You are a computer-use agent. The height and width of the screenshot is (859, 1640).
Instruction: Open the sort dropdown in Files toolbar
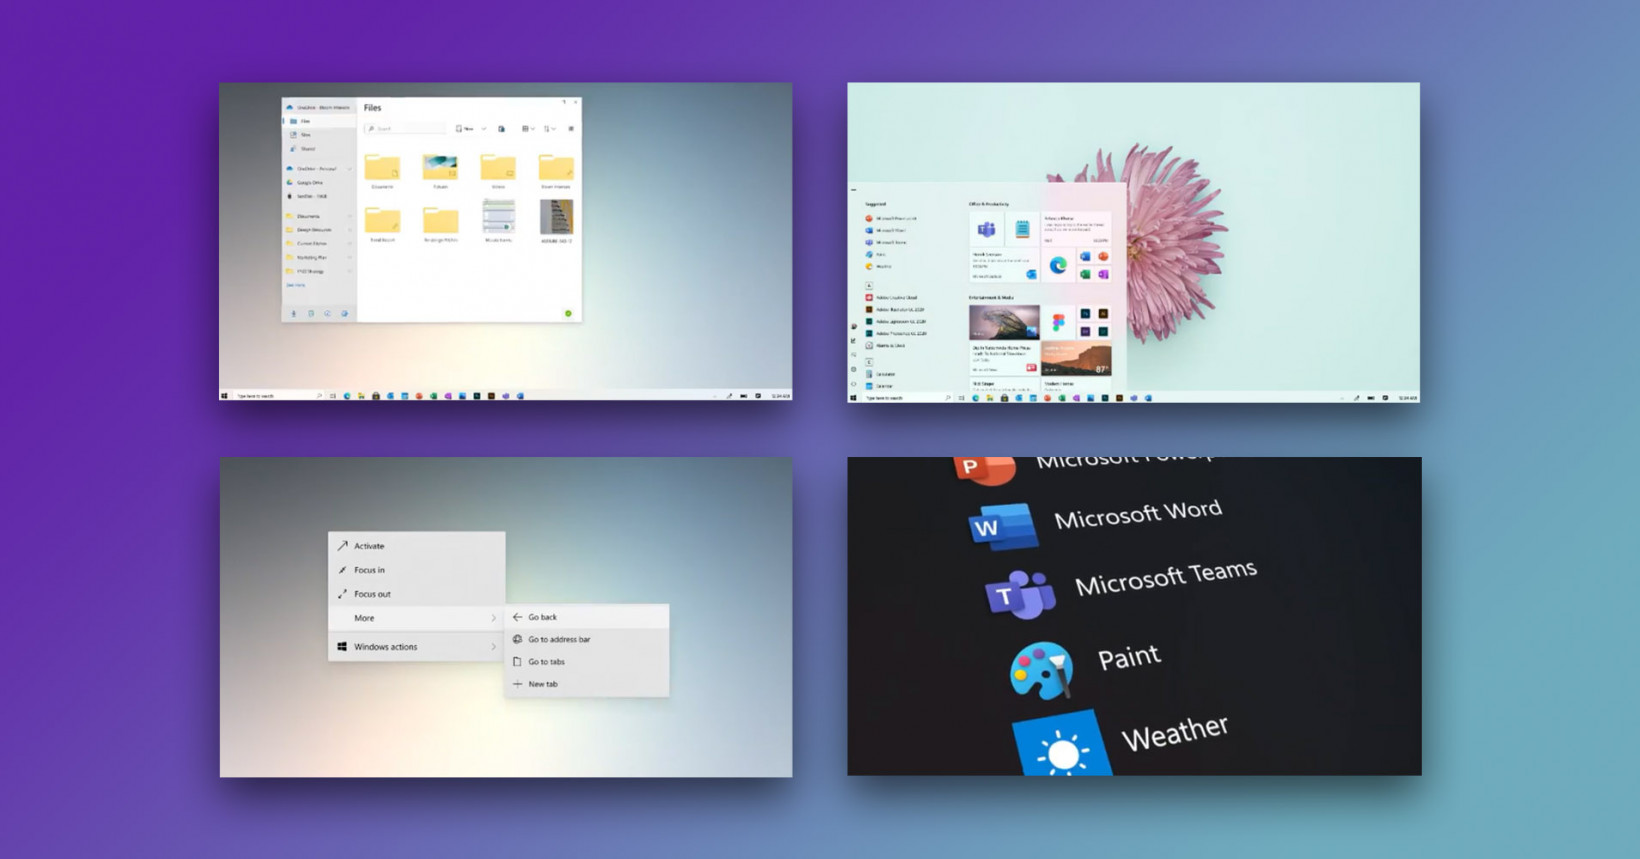tap(549, 129)
